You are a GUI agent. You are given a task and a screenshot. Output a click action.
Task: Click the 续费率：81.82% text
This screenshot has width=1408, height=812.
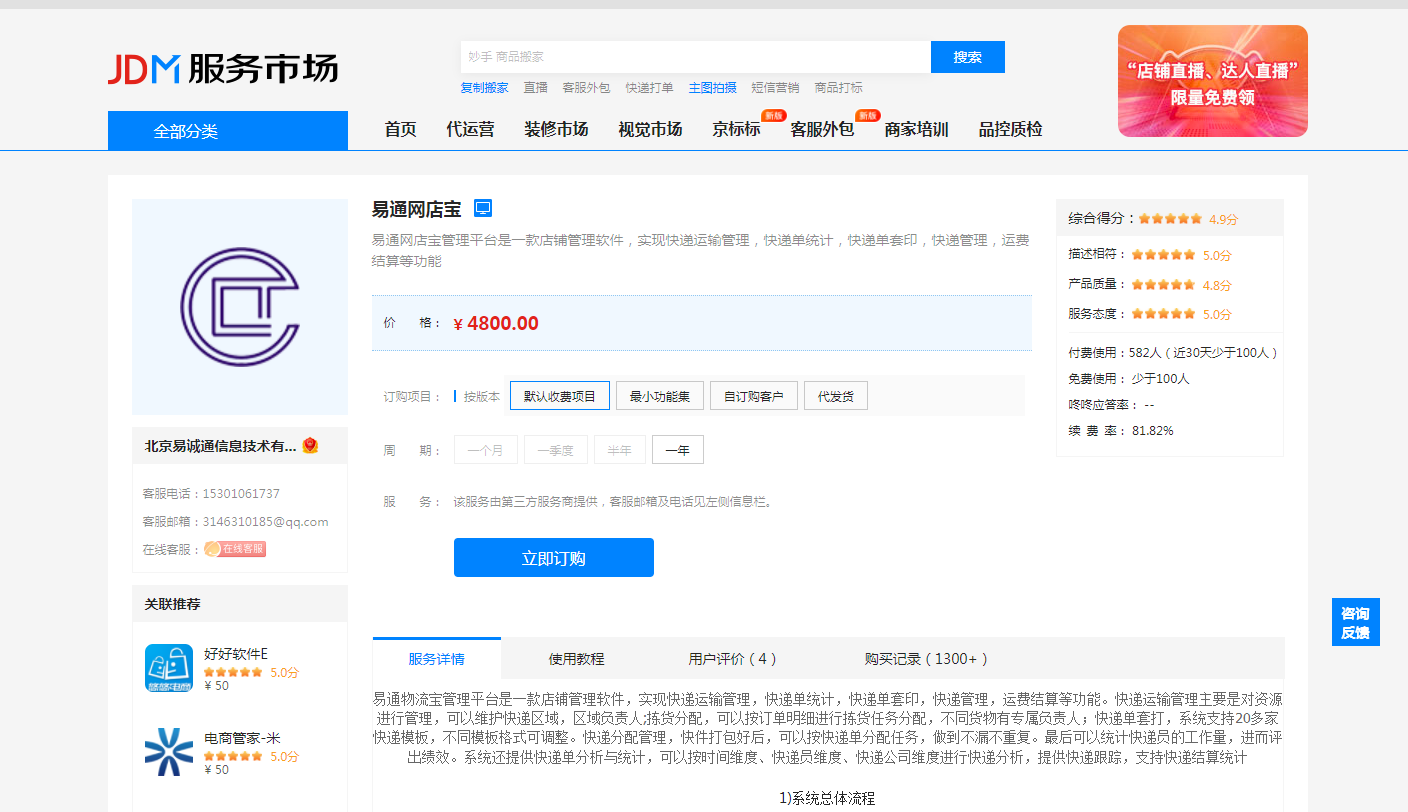1121,431
